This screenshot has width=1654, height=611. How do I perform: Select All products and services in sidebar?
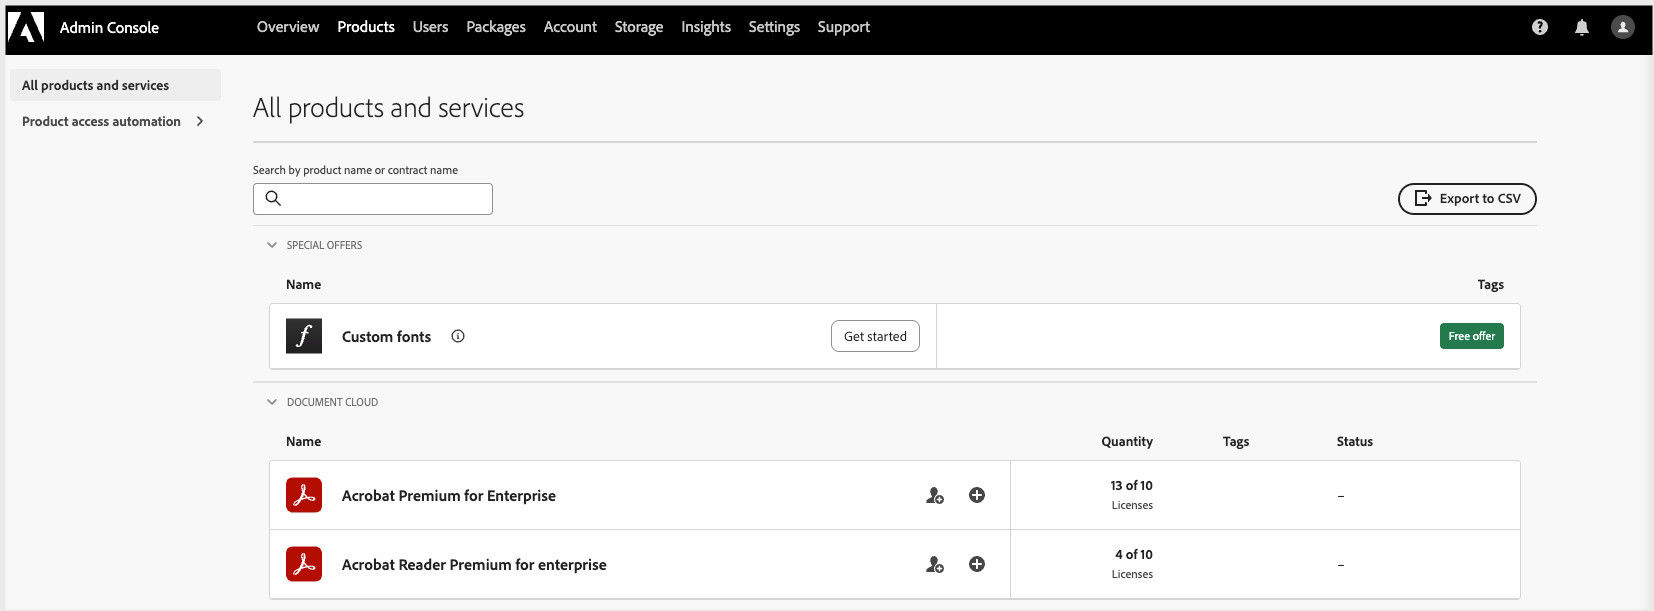115,85
